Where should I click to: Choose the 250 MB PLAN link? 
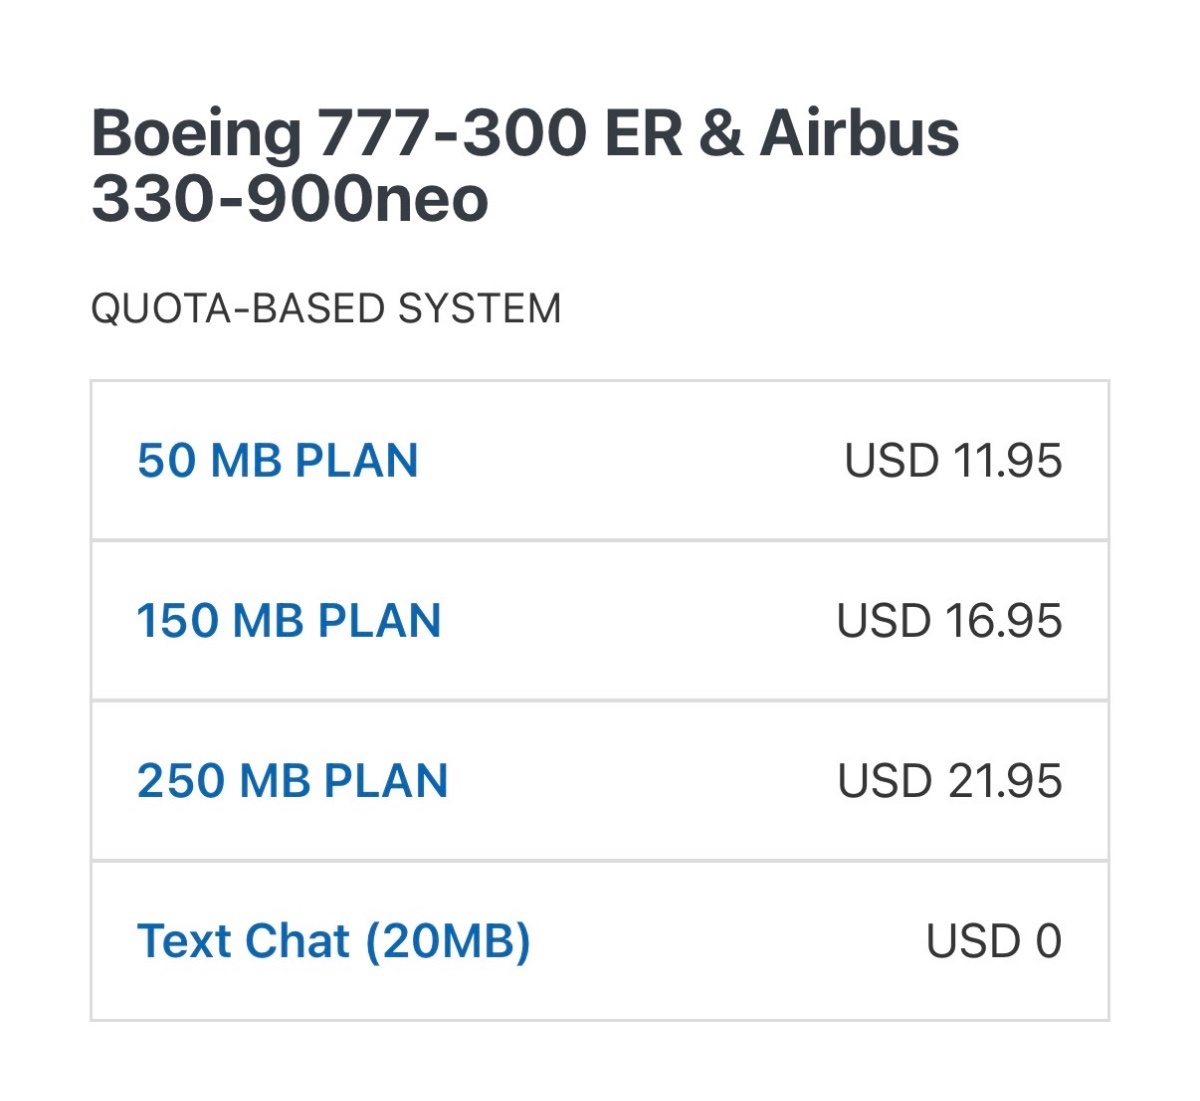pos(292,781)
